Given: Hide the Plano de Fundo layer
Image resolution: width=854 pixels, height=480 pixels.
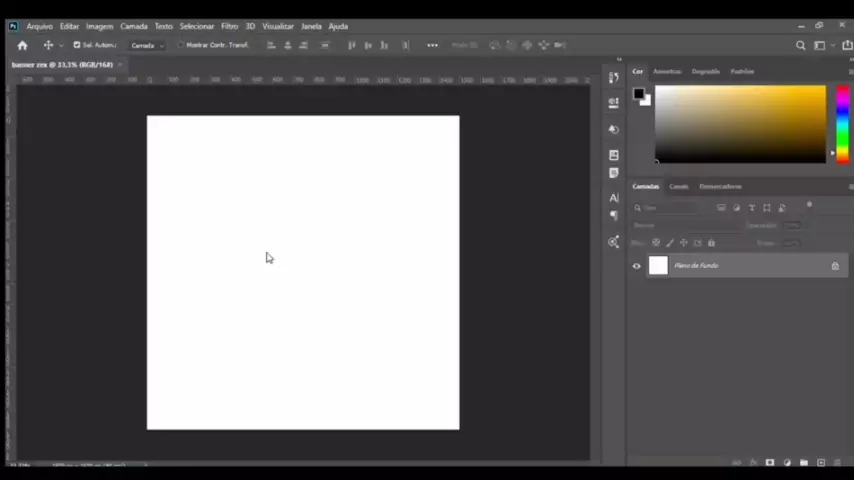Looking at the screenshot, I should (x=636, y=266).
